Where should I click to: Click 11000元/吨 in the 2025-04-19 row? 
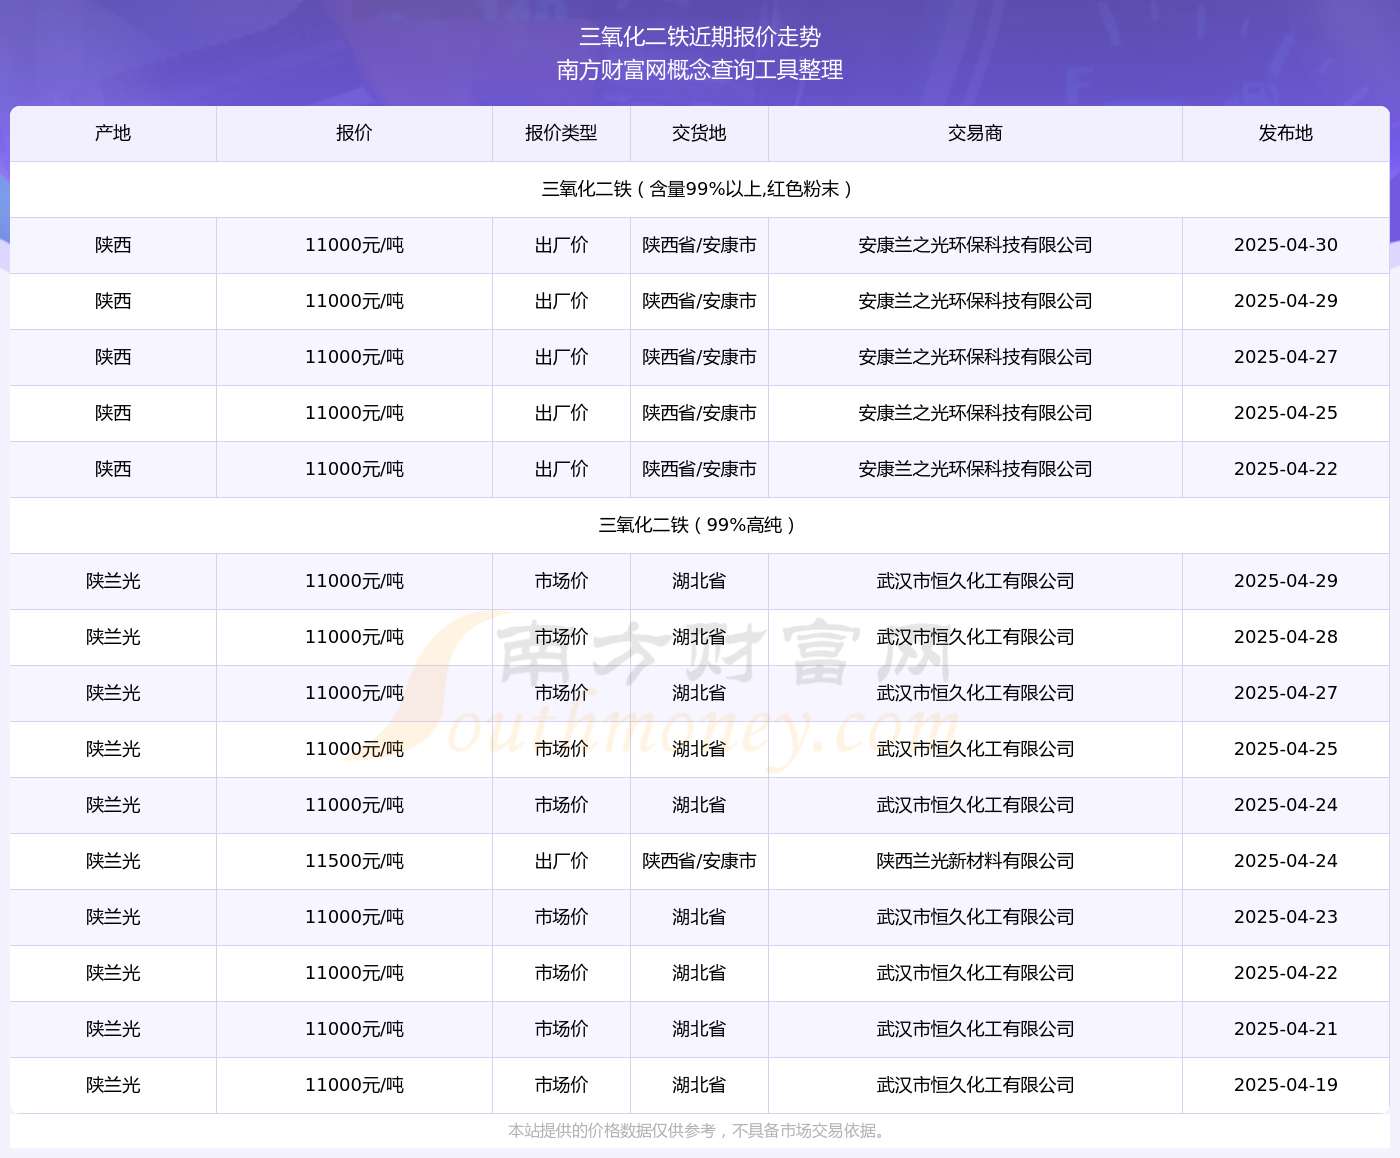coord(354,1085)
